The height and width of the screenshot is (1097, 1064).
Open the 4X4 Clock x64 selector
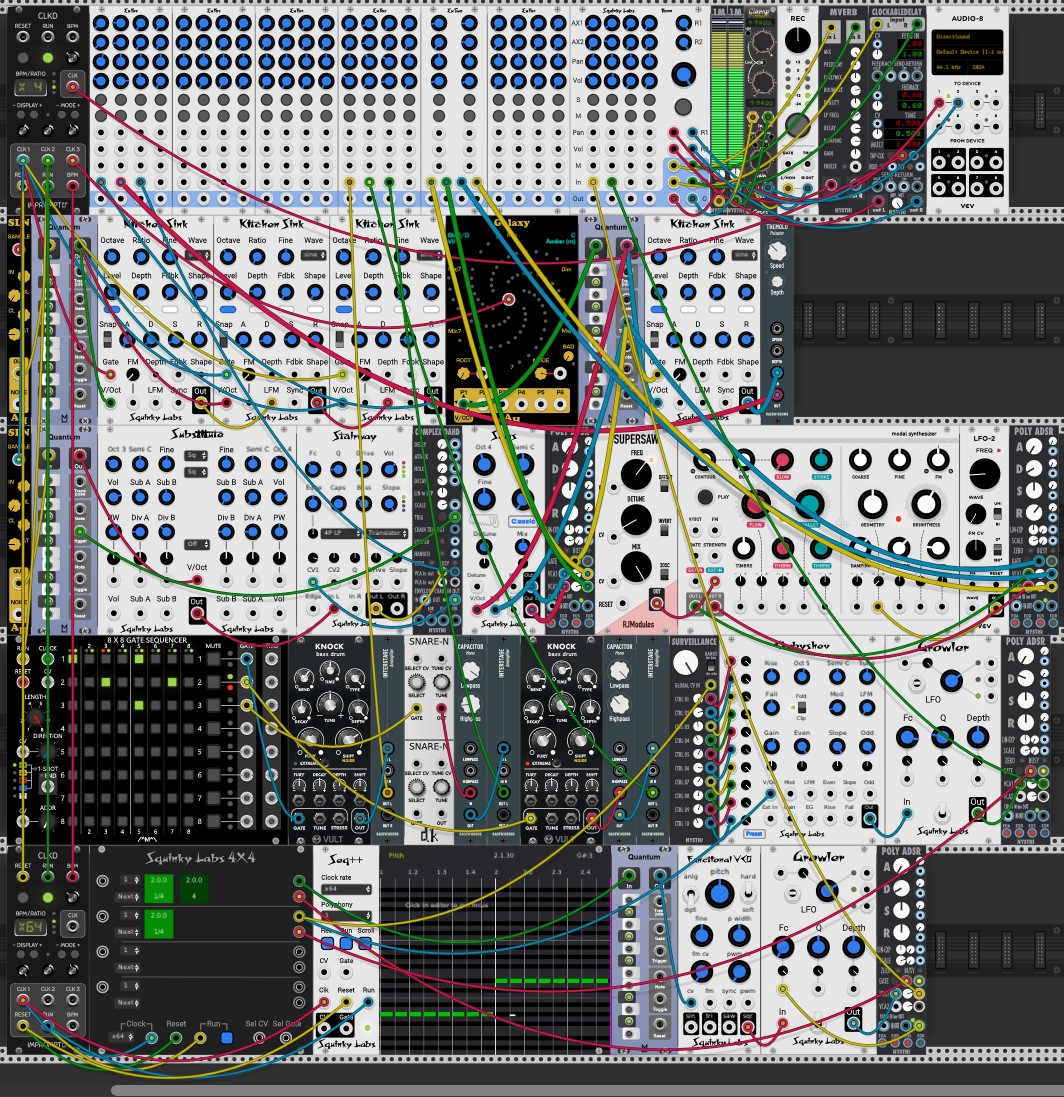[123, 1036]
